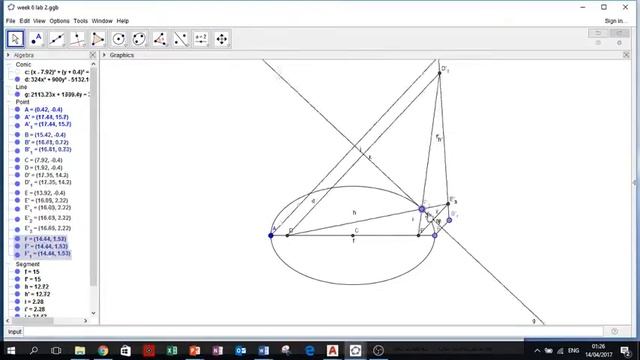640x360 pixels.
Task: Open Chrome from the taskbar
Action: pos(103,350)
